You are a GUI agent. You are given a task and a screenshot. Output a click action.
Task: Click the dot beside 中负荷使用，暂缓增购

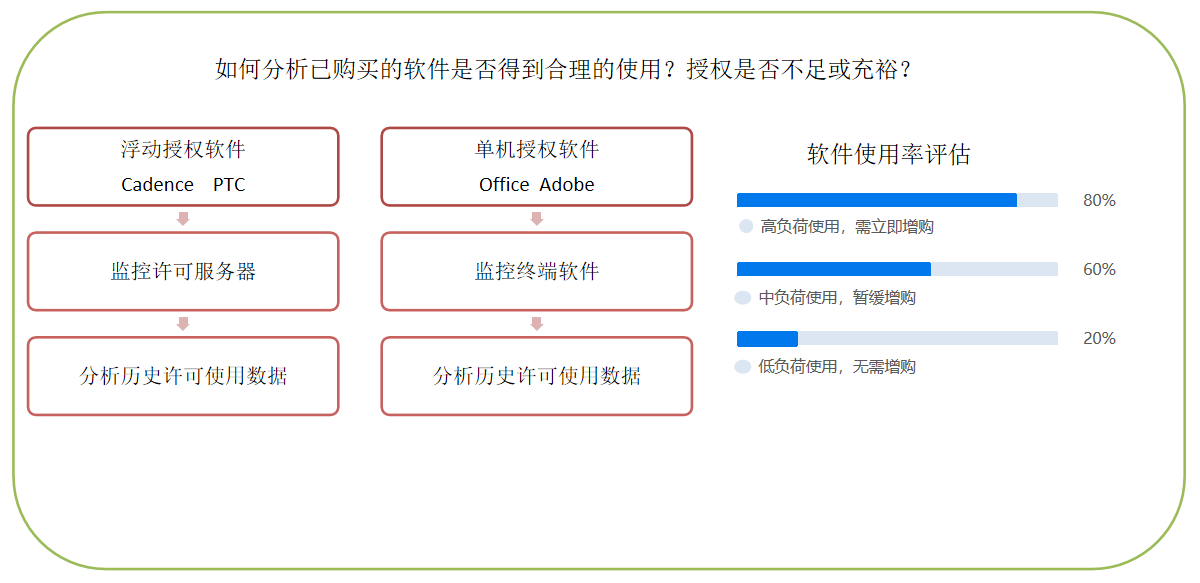743,297
